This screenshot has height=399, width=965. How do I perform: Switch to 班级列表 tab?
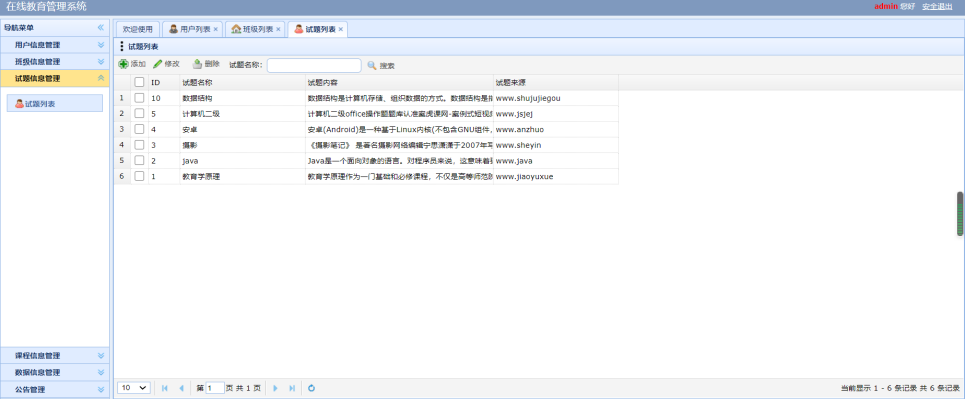pyautogui.click(x=255, y=29)
